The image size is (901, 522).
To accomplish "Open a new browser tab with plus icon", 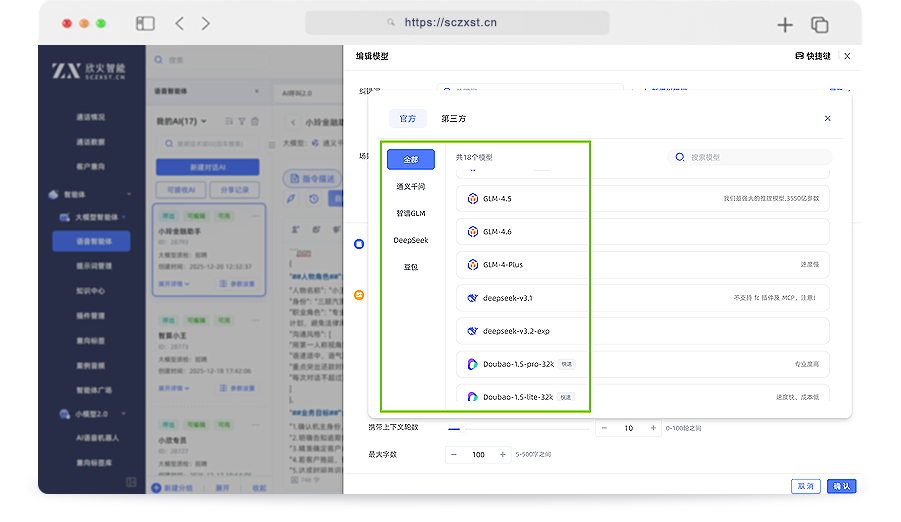I will 785,25.
